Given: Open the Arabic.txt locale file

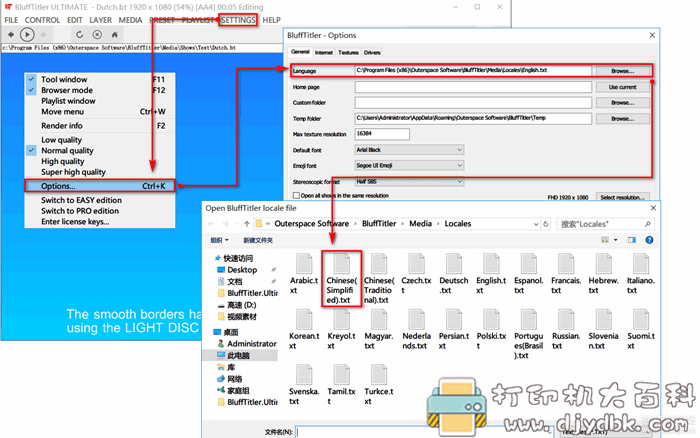Looking at the screenshot, I should (304, 274).
